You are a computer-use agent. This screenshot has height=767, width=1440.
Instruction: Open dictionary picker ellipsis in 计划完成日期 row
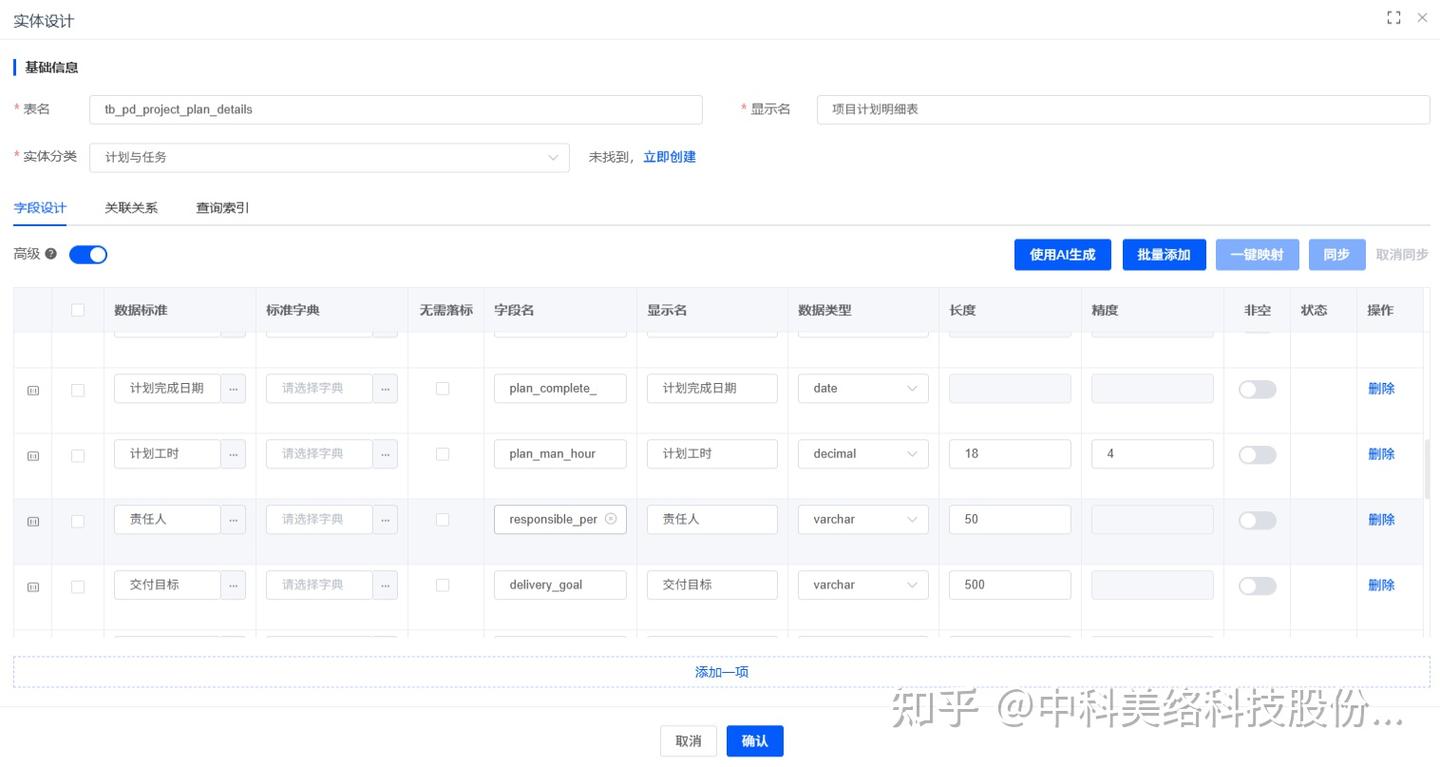(x=385, y=388)
